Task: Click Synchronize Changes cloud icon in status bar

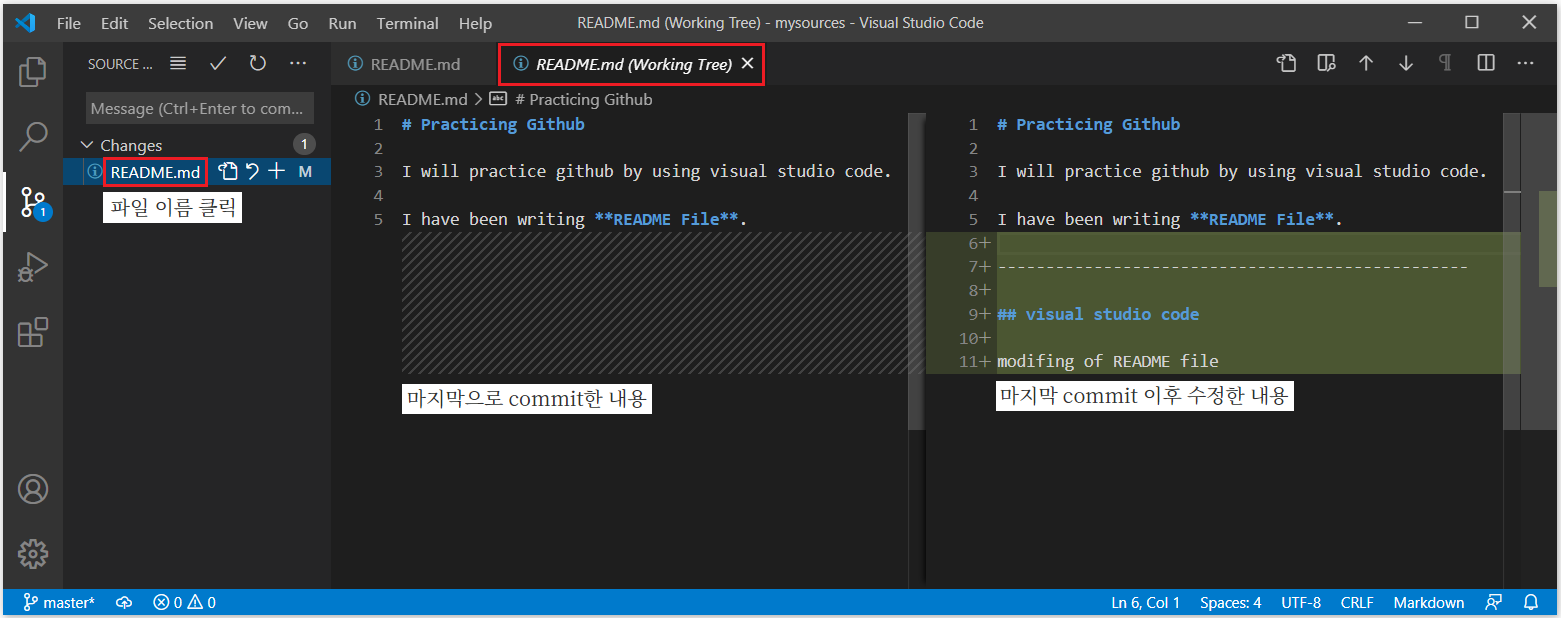Action: point(124,602)
